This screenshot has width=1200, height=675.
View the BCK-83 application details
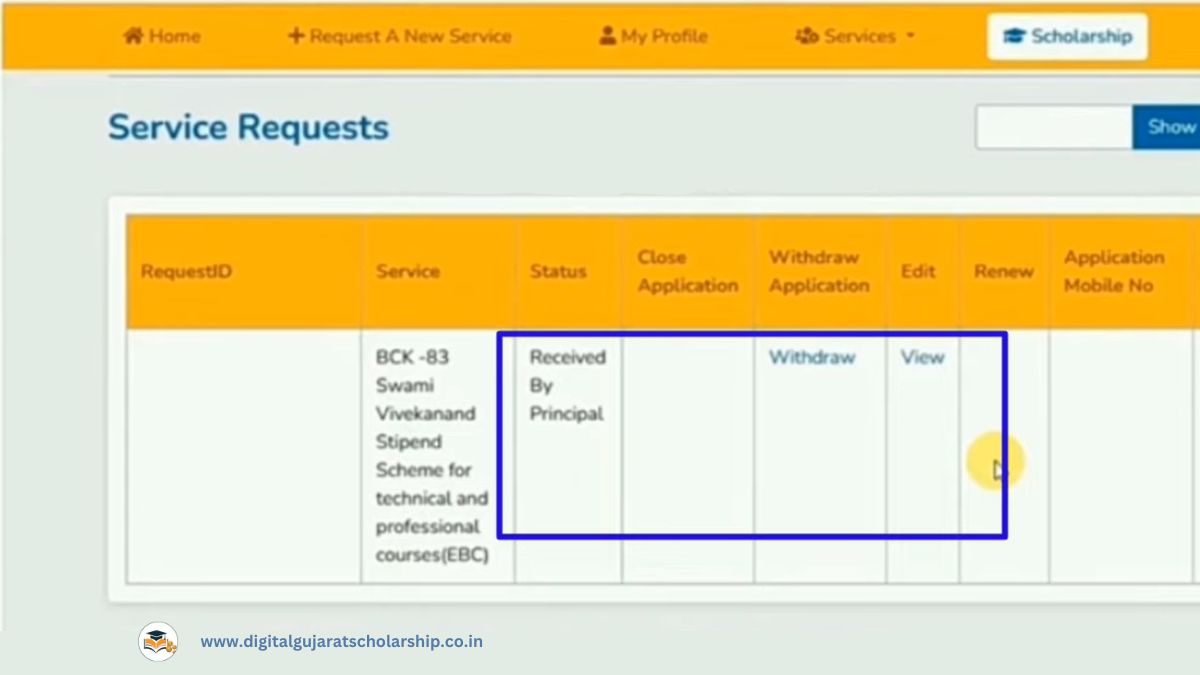pyautogui.click(x=921, y=356)
